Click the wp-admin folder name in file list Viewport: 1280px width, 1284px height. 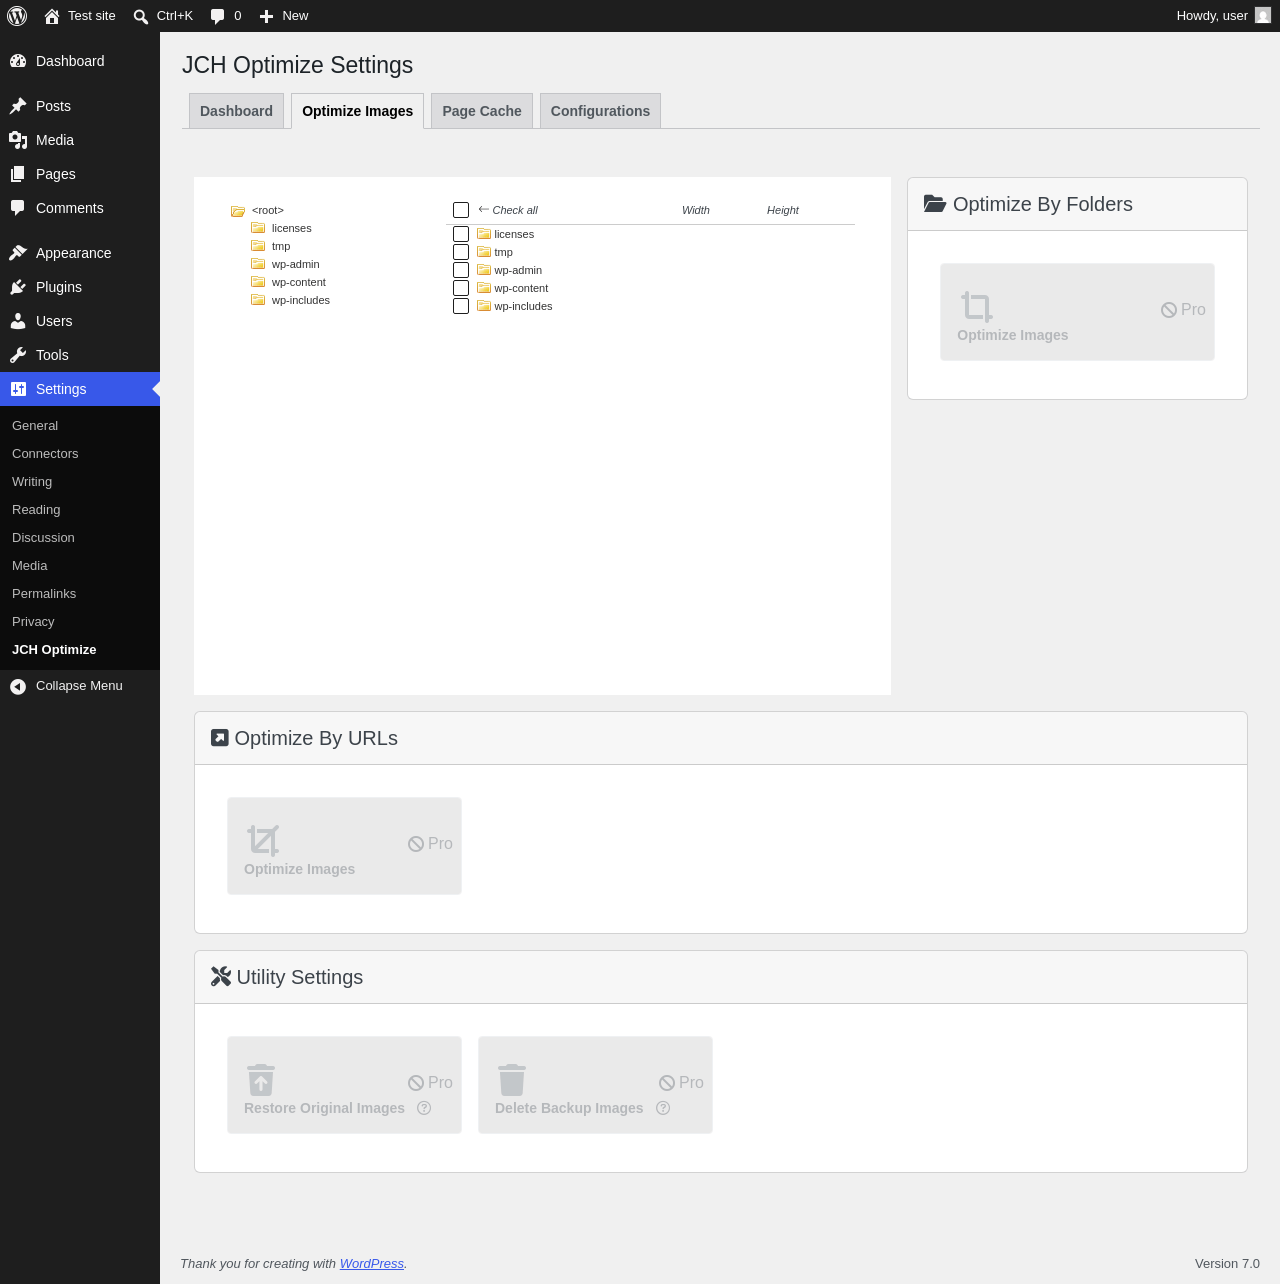518,270
